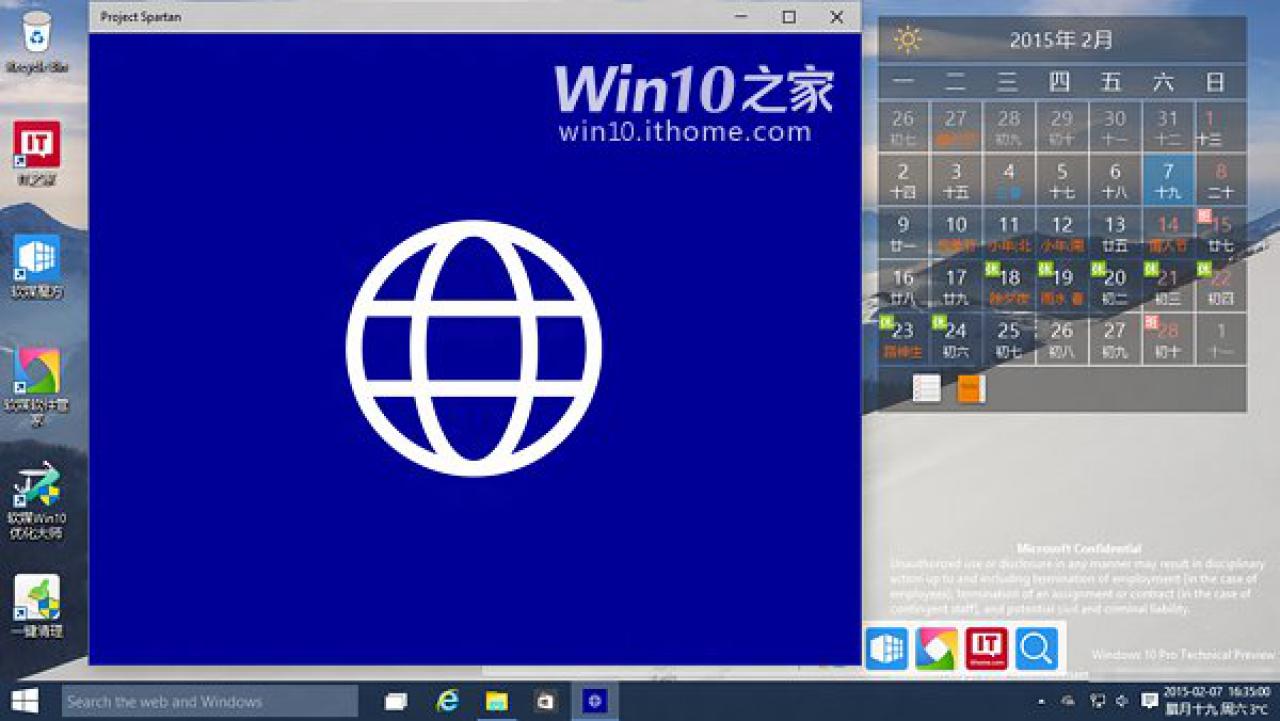Click the cloud icon in the system tray
Image resolution: width=1280 pixels, height=721 pixels.
point(1068,701)
